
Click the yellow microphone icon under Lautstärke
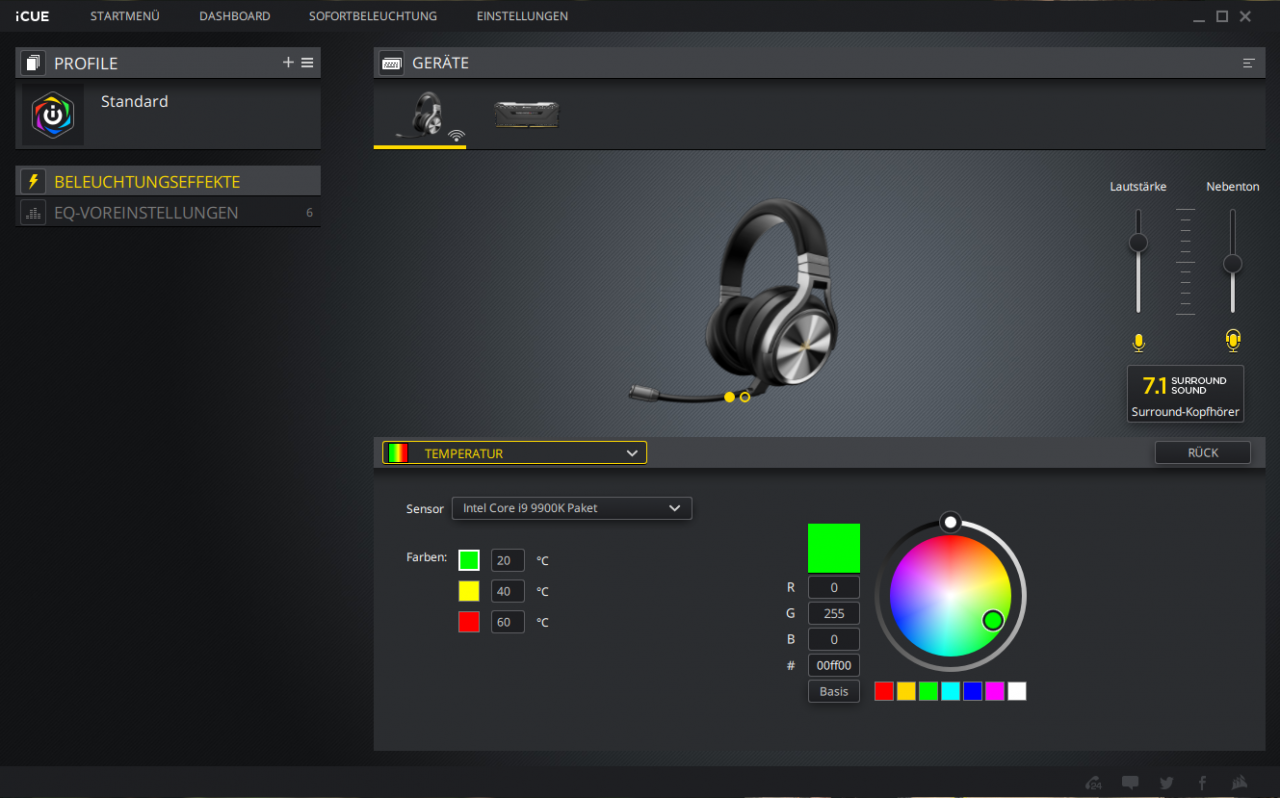pos(1138,342)
